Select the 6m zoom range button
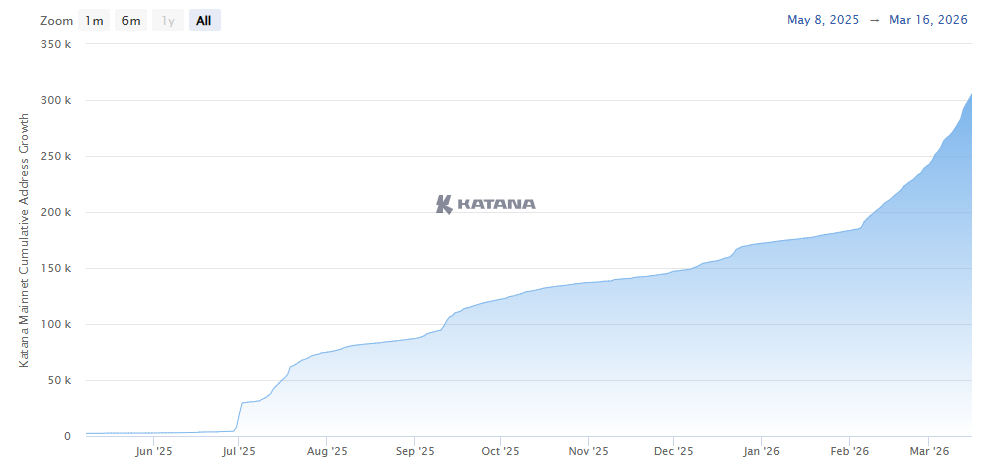This screenshot has height=473, width=986. point(131,20)
